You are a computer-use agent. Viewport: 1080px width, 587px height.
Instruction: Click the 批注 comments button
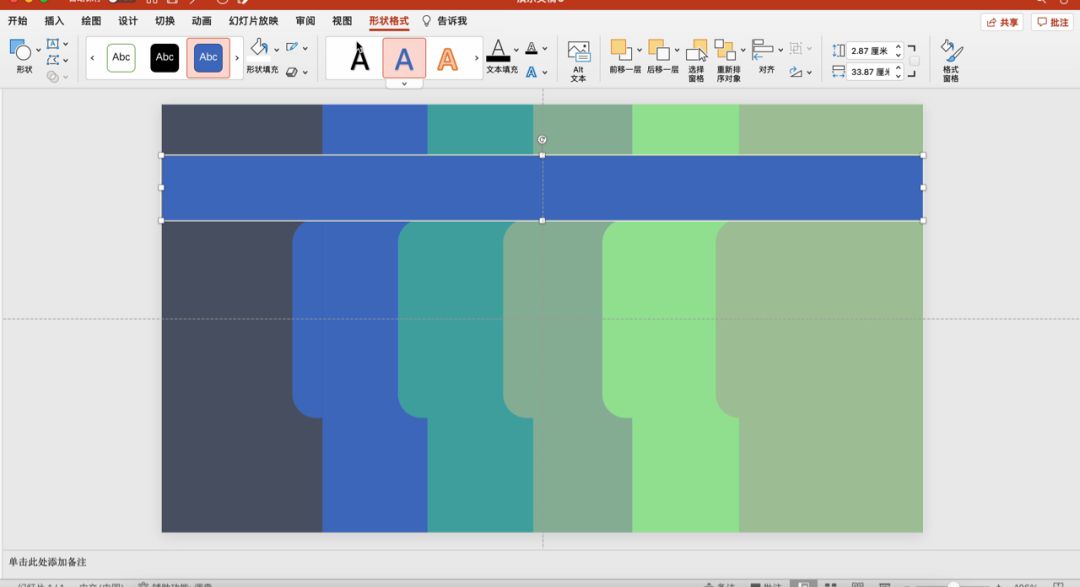click(x=1053, y=22)
